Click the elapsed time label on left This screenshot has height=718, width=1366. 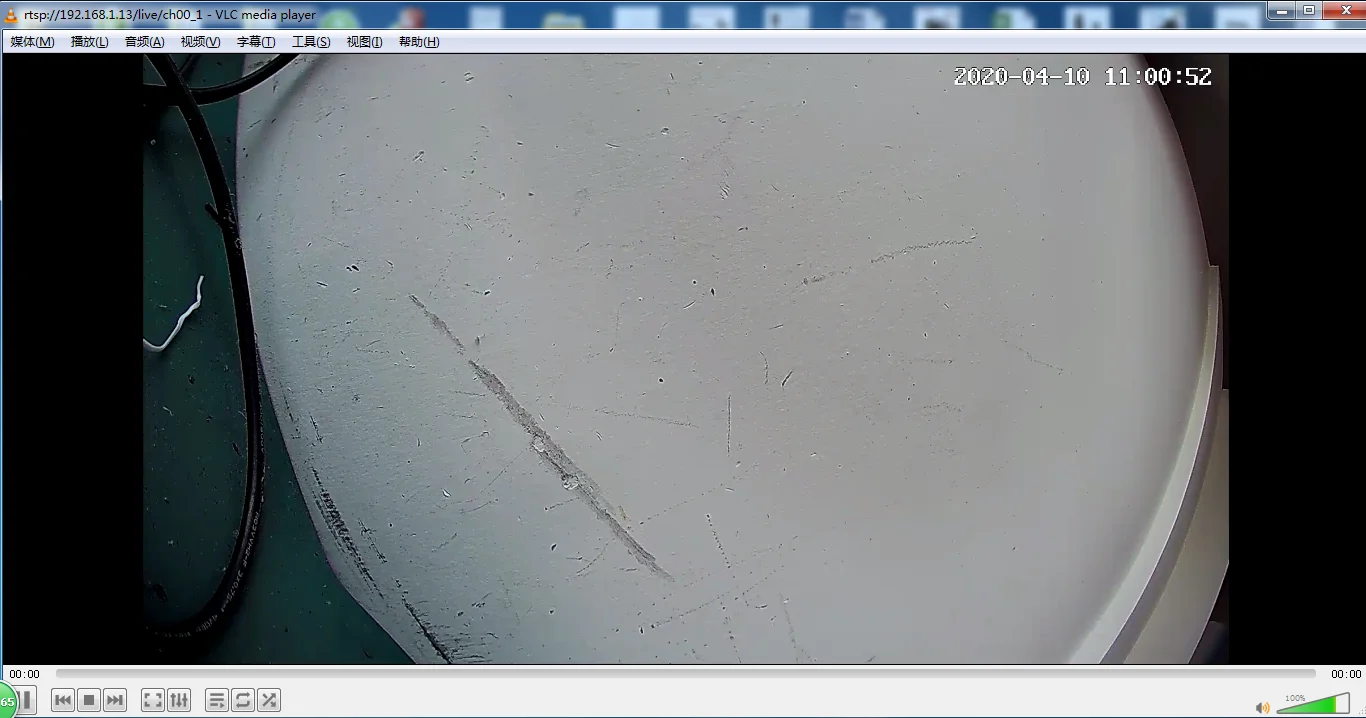click(25, 674)
